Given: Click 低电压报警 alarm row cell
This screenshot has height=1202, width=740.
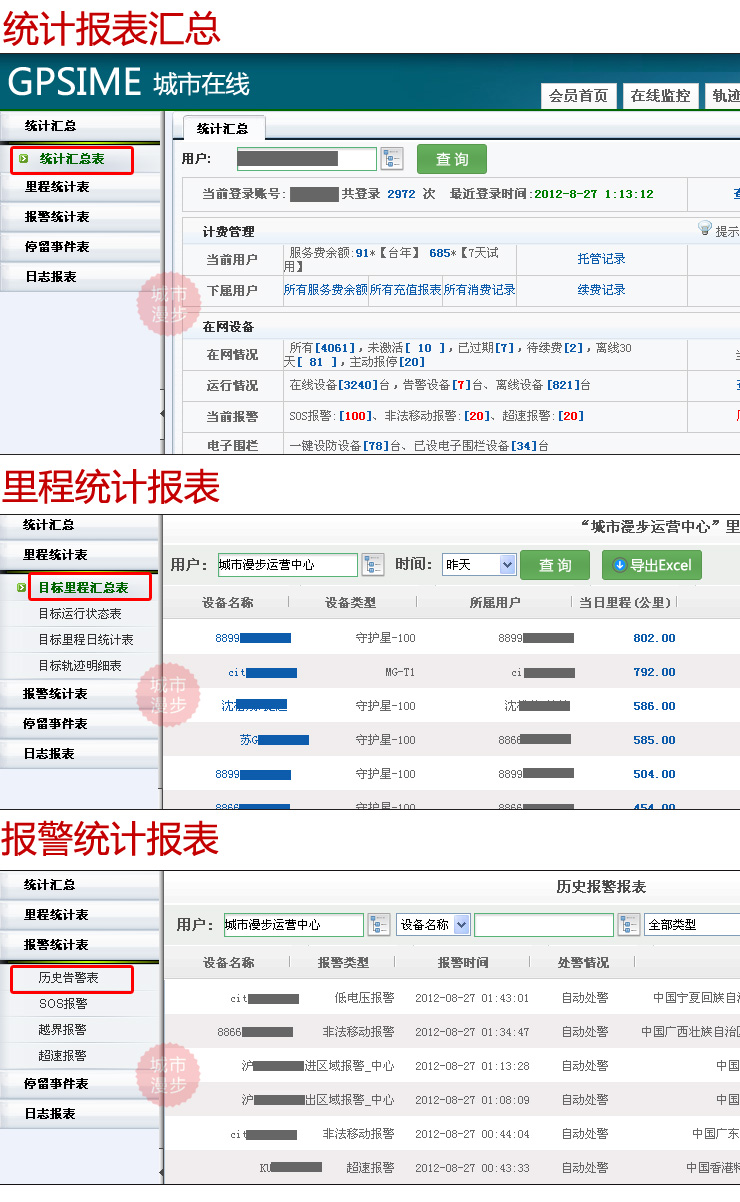Looking at the screenshot, I should tap(364, 998).
